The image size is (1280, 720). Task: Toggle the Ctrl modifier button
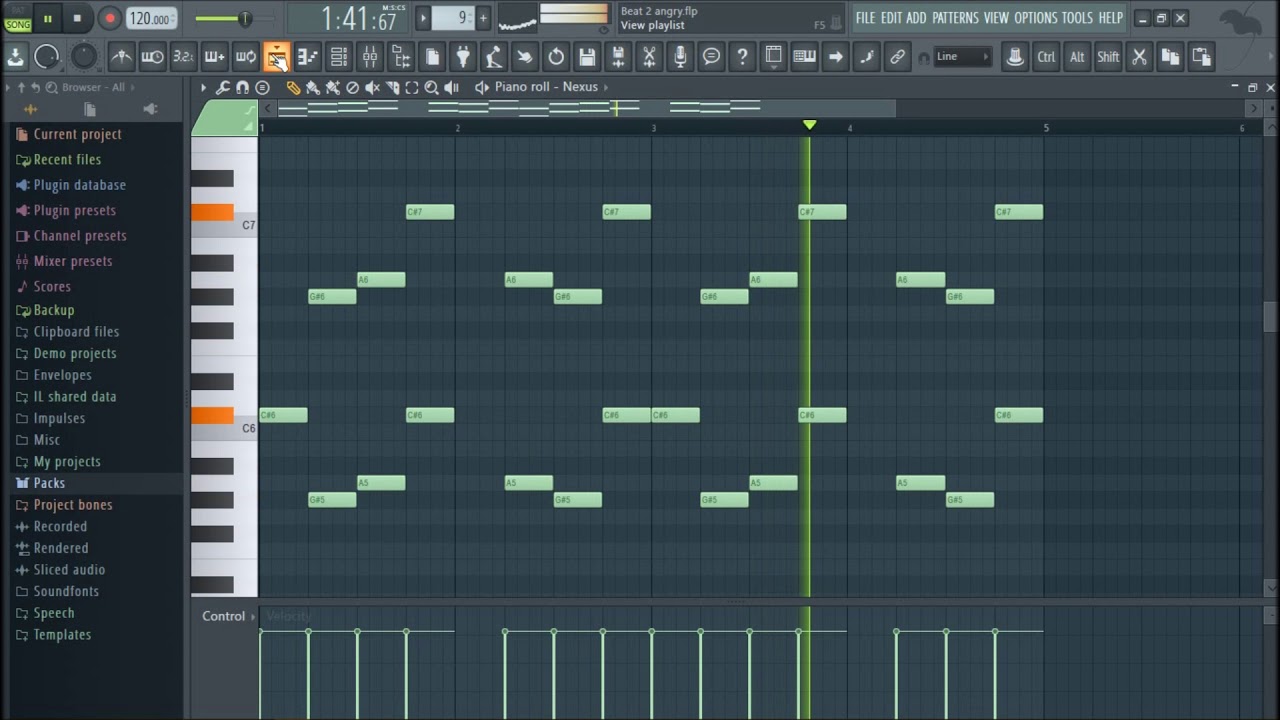[x=1046, y=57]
